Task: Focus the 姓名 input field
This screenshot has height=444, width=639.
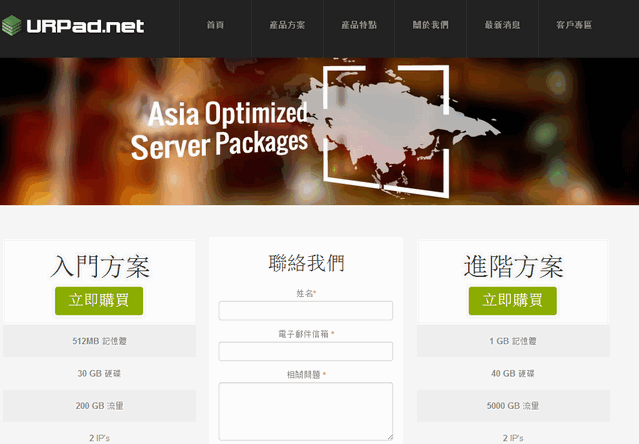Action: pos(306,311)
